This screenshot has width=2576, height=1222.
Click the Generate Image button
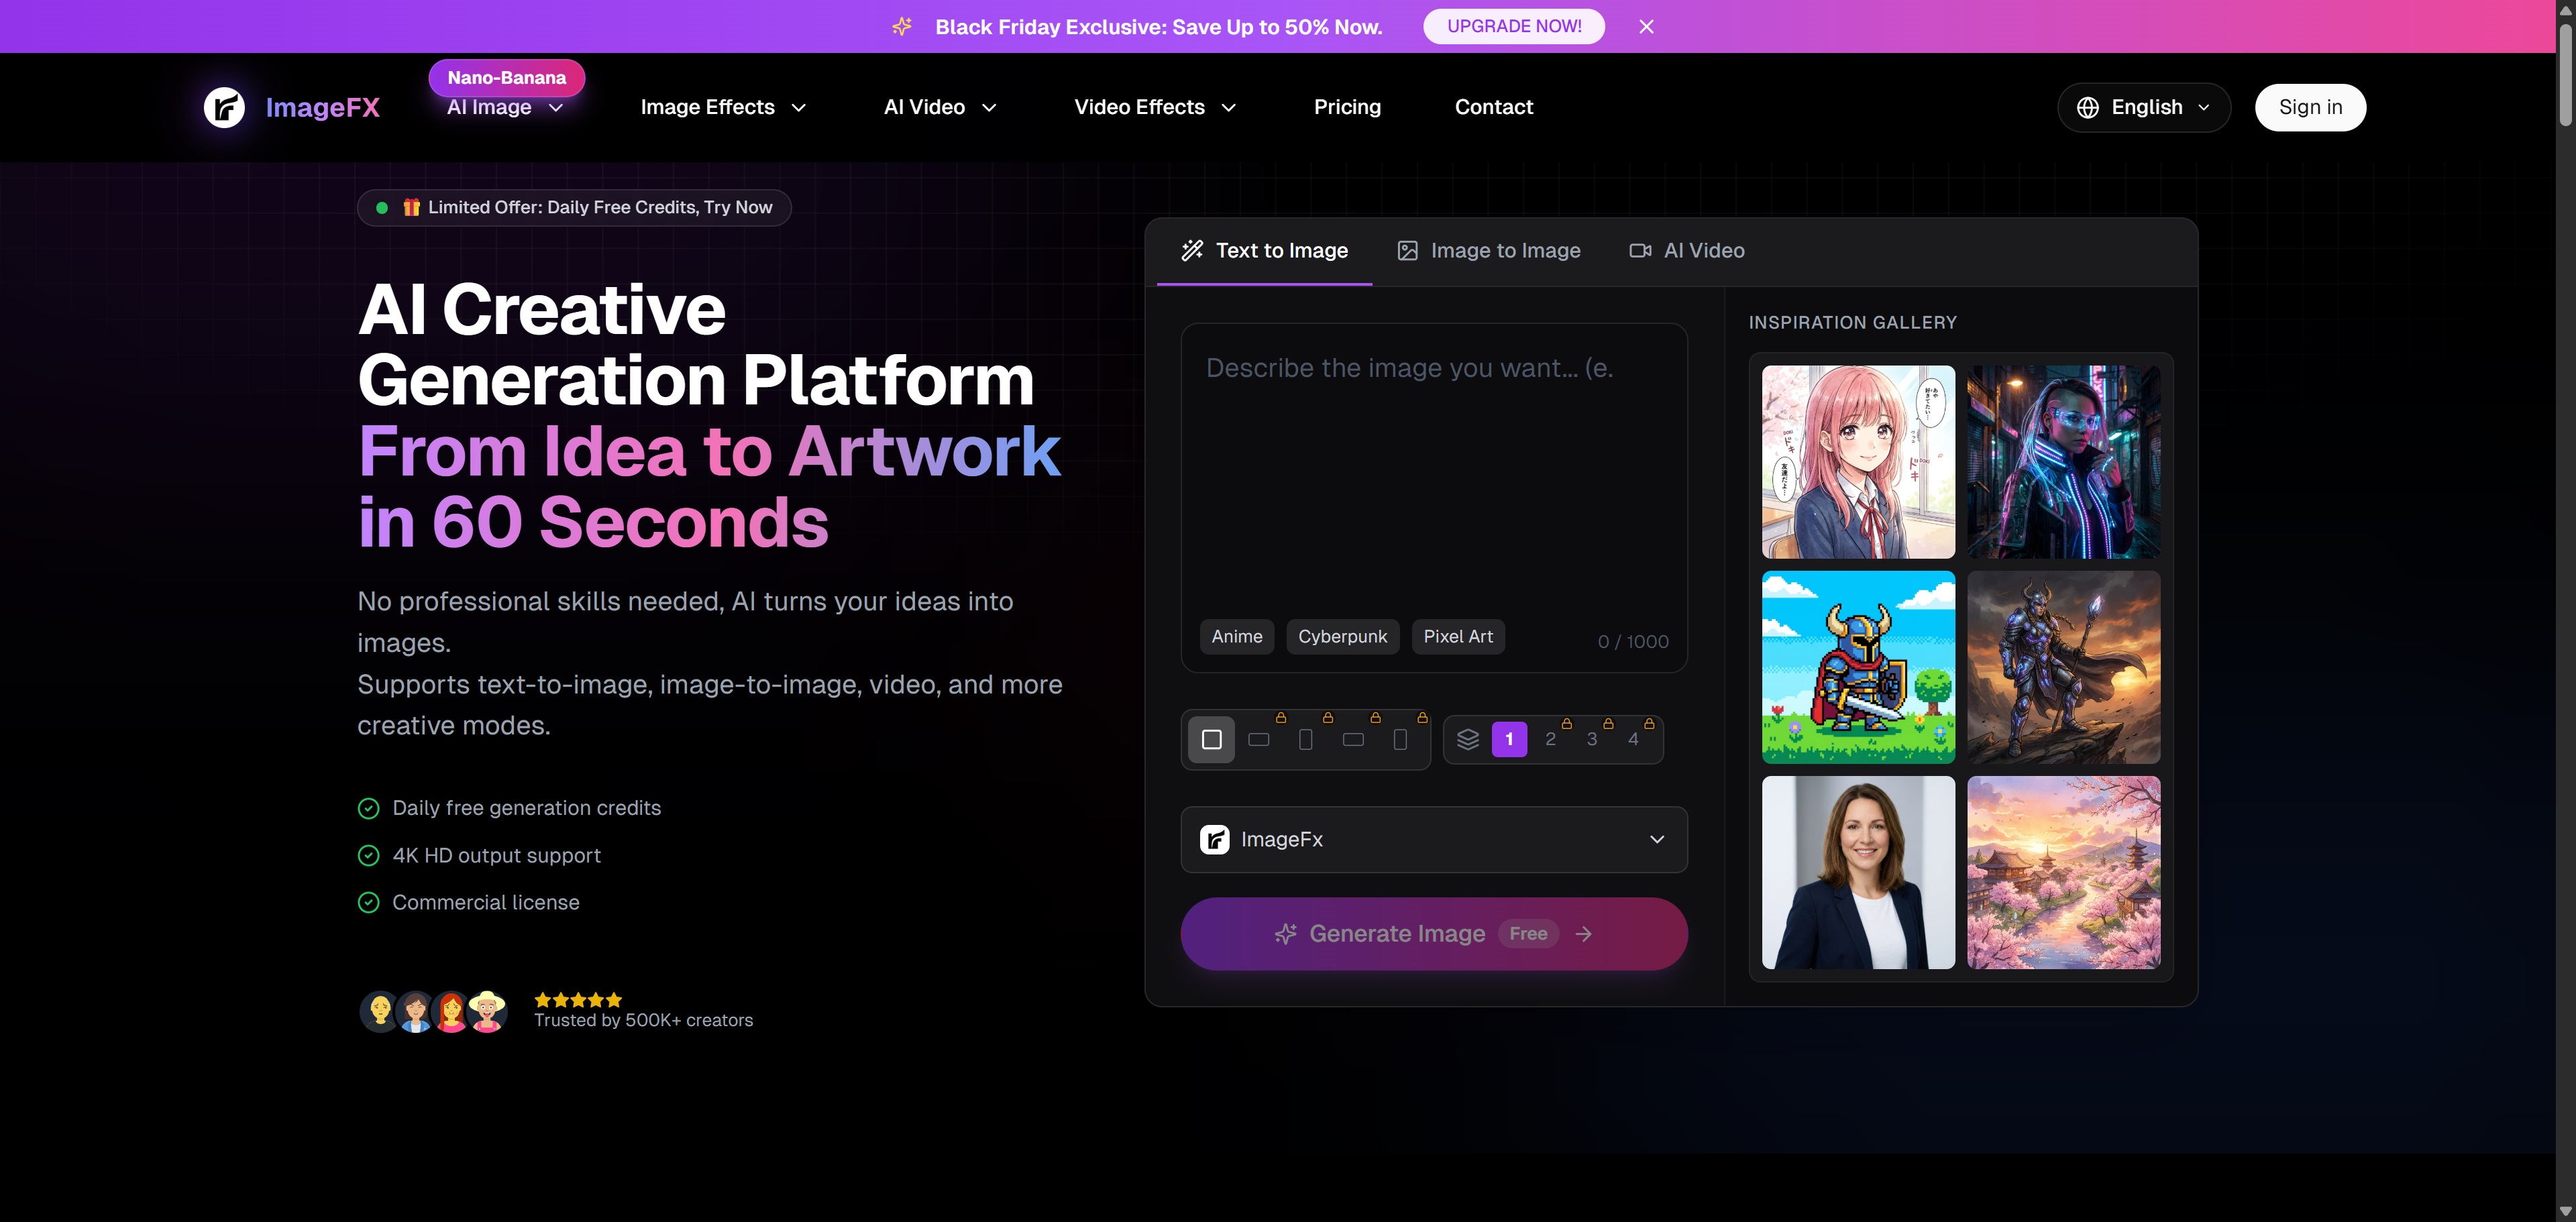coord(1433,934)
